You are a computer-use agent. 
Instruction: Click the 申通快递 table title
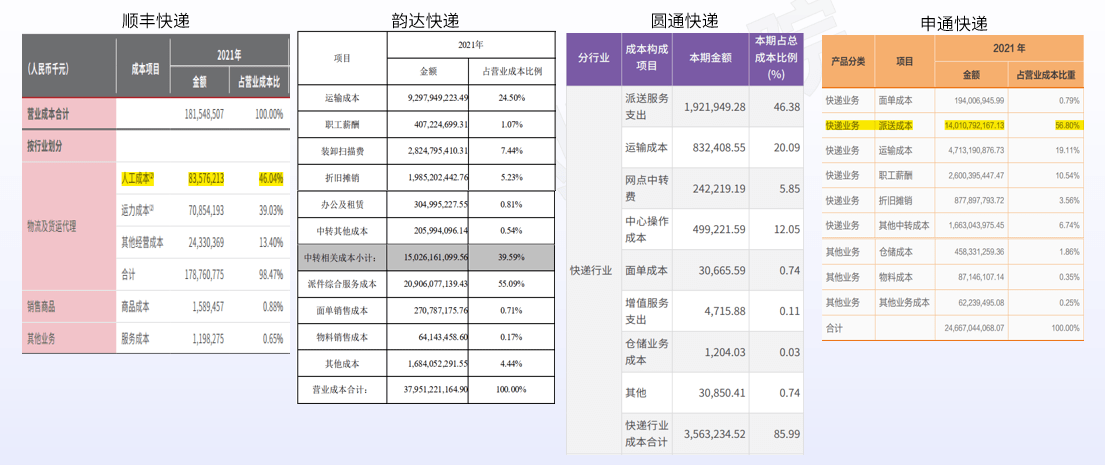[953, 23]
